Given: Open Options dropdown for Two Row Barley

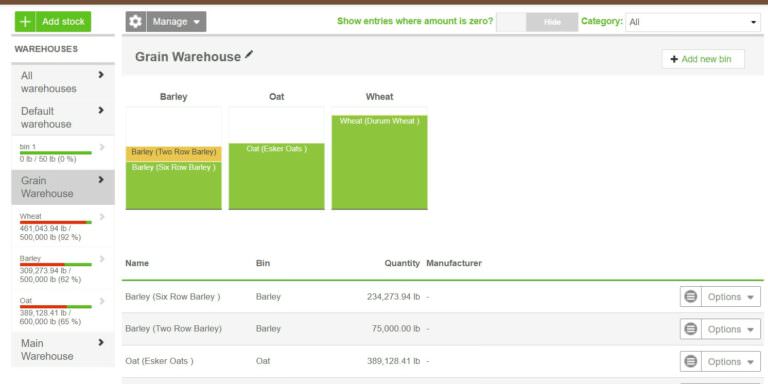Looking at the screenshot, I should (x=731, y=329).
